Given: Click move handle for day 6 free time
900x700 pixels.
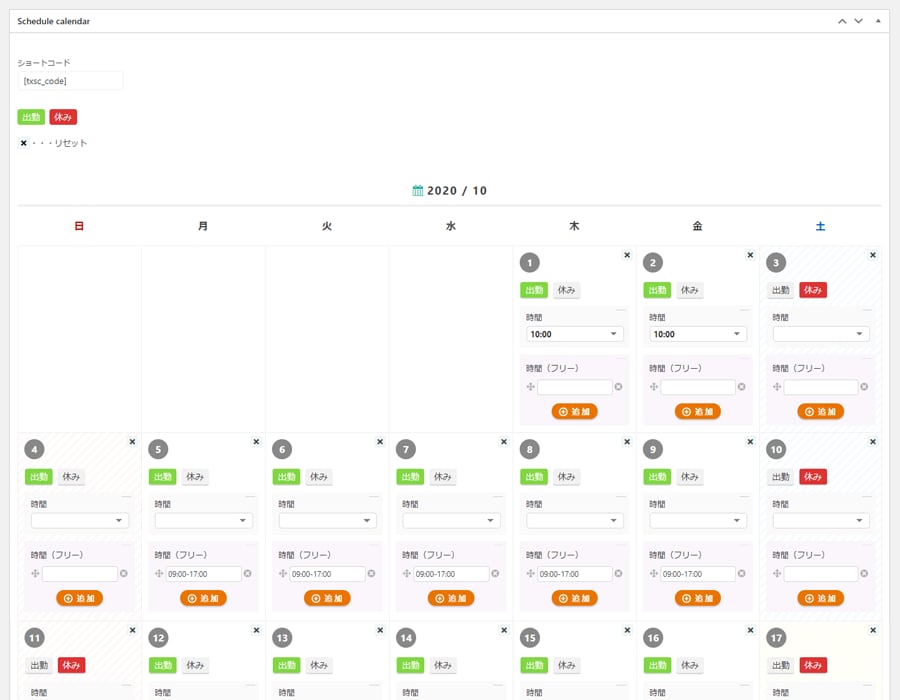Looking at the screenshot, I should point(282,574).
